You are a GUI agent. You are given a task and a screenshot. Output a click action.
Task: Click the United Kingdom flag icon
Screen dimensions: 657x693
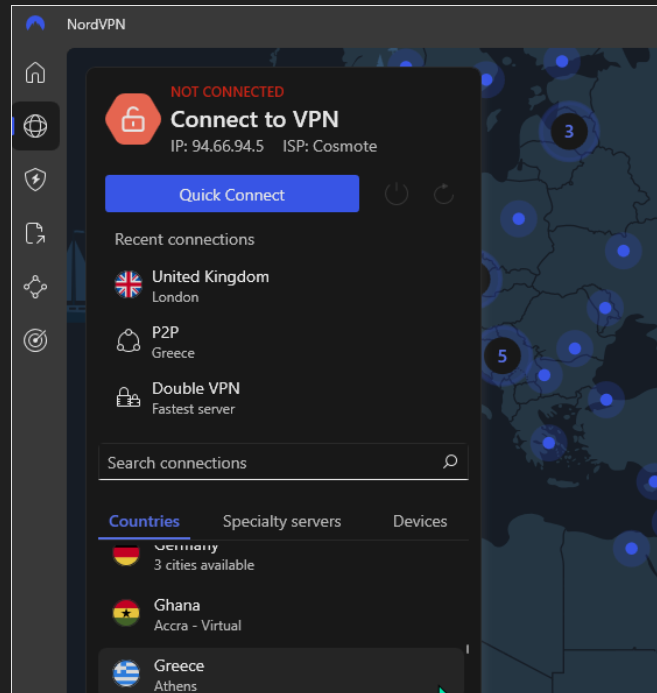pyautogui.click(x=128, y=284)
